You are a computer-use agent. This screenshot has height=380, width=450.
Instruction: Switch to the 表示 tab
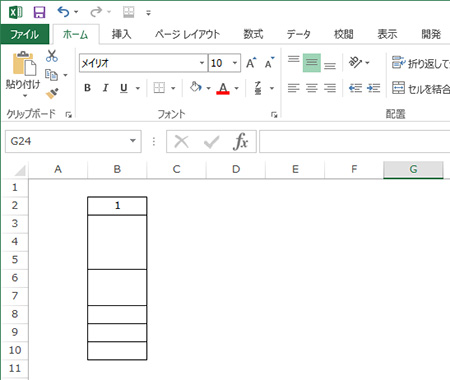pyautogui.click(x=387, y=34)
